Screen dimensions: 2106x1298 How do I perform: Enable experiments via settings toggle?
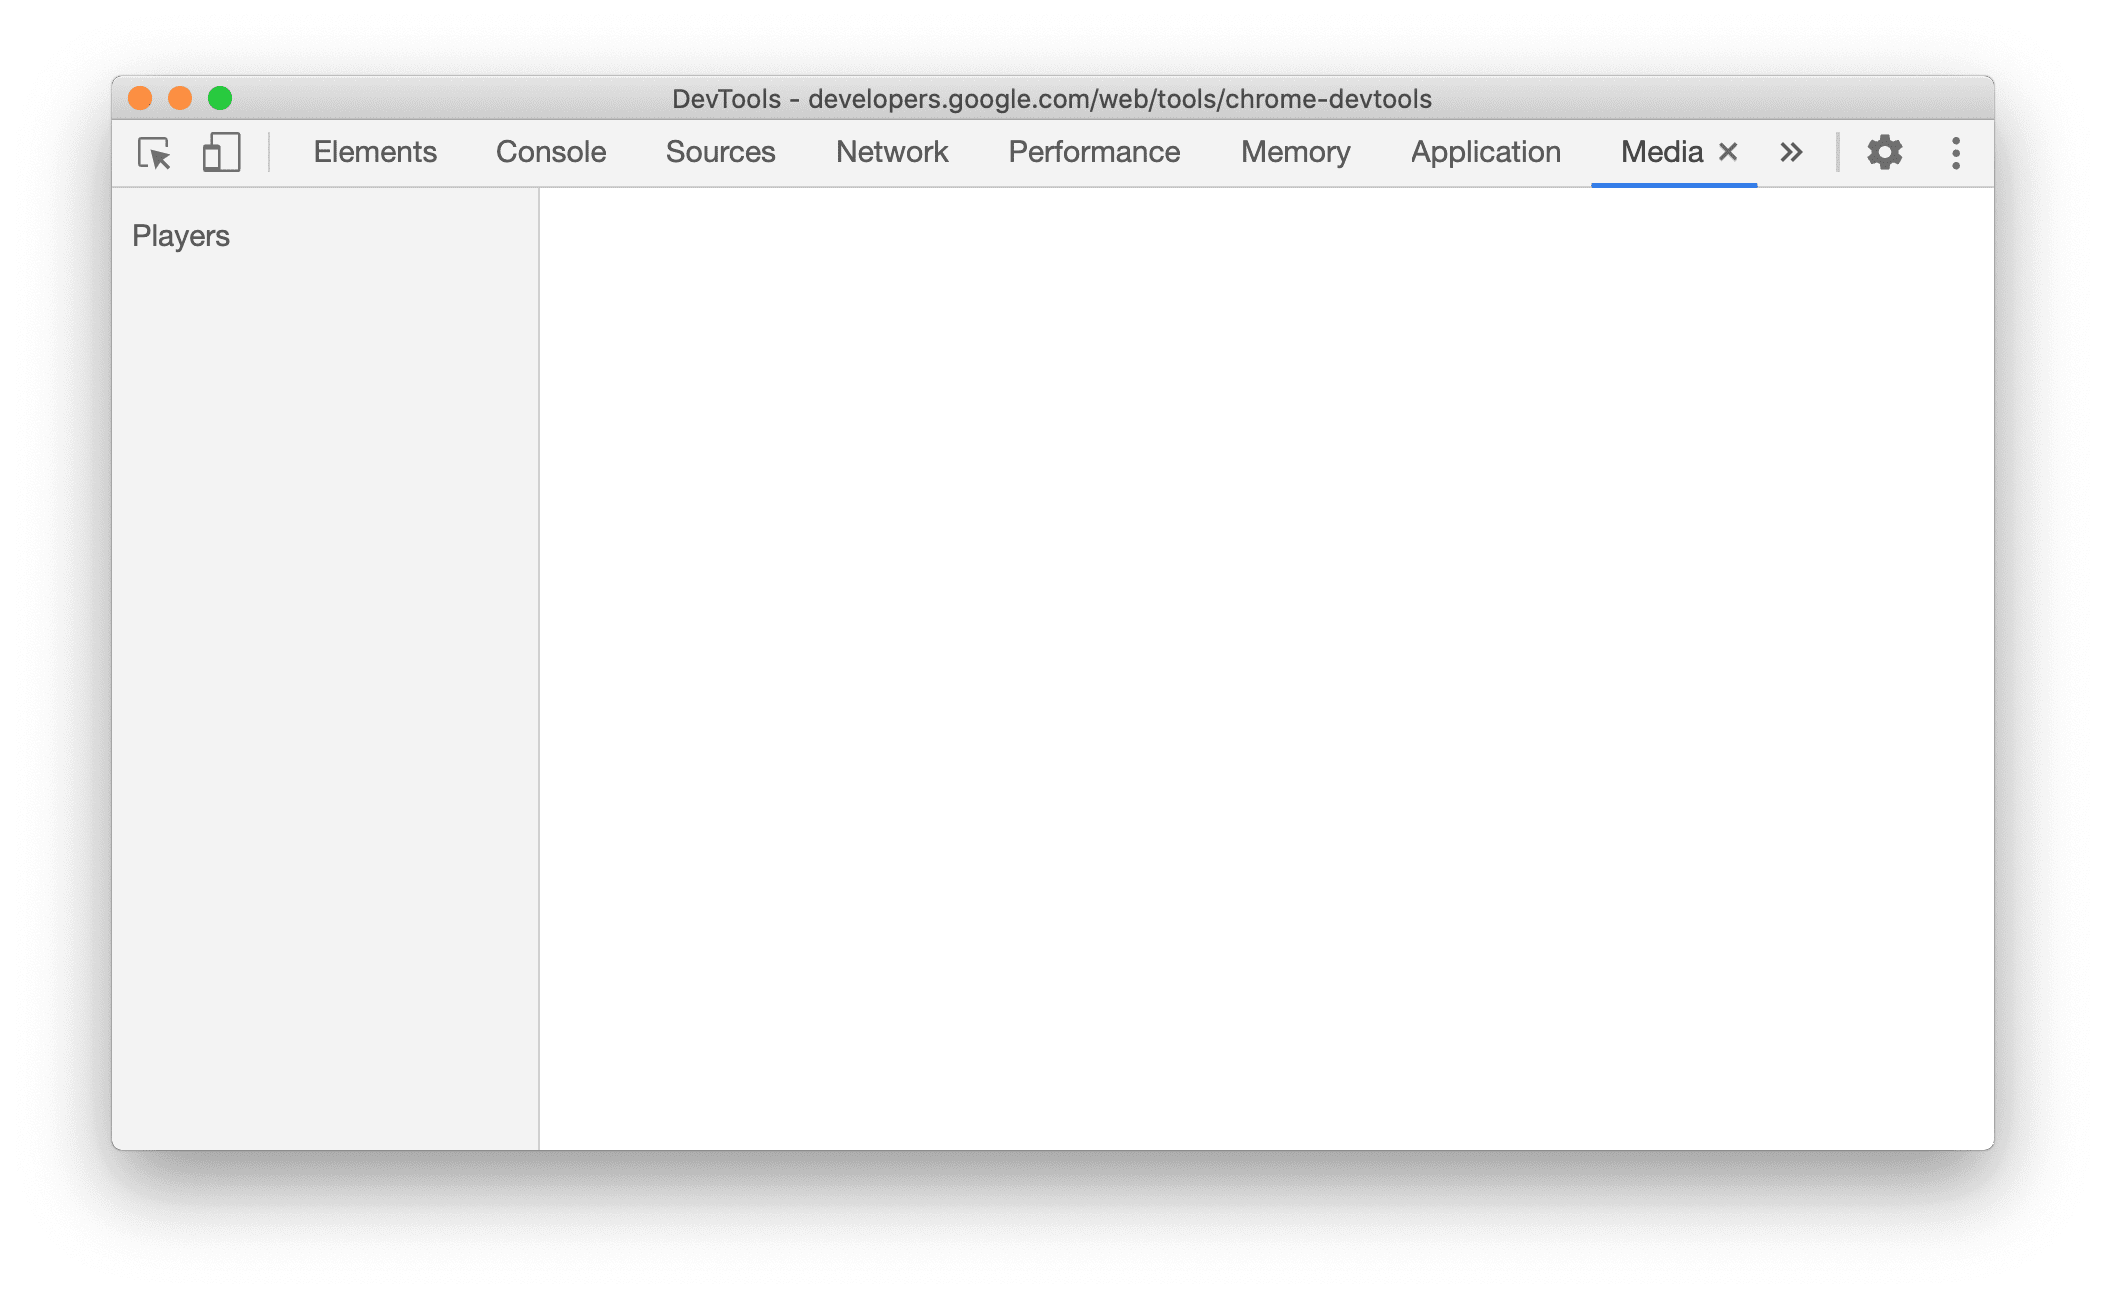pos(1885,150)
